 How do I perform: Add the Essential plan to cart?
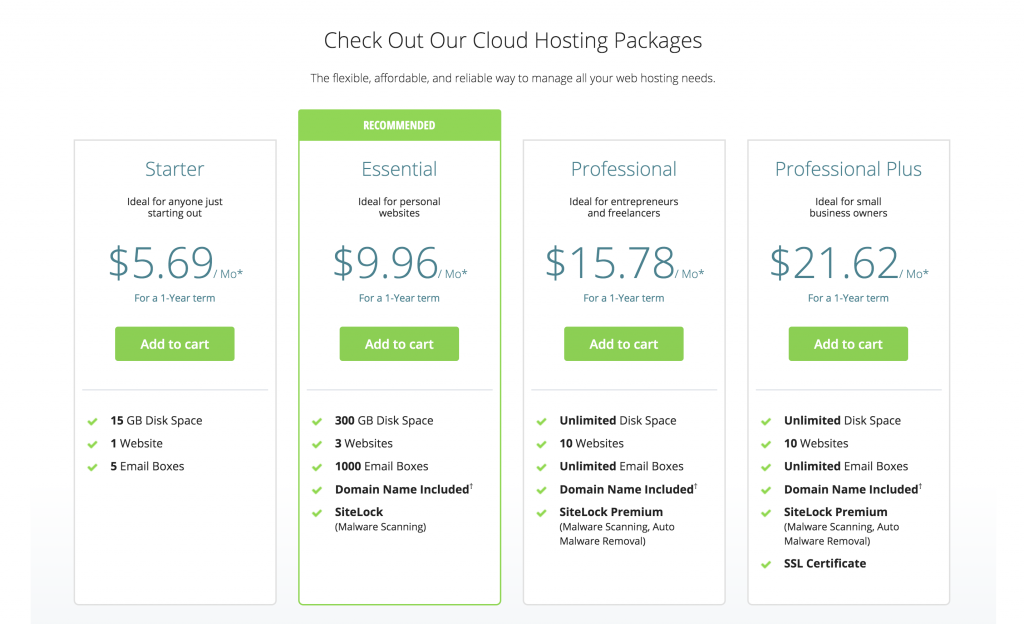pyautogui.click(x=399, y=344)
